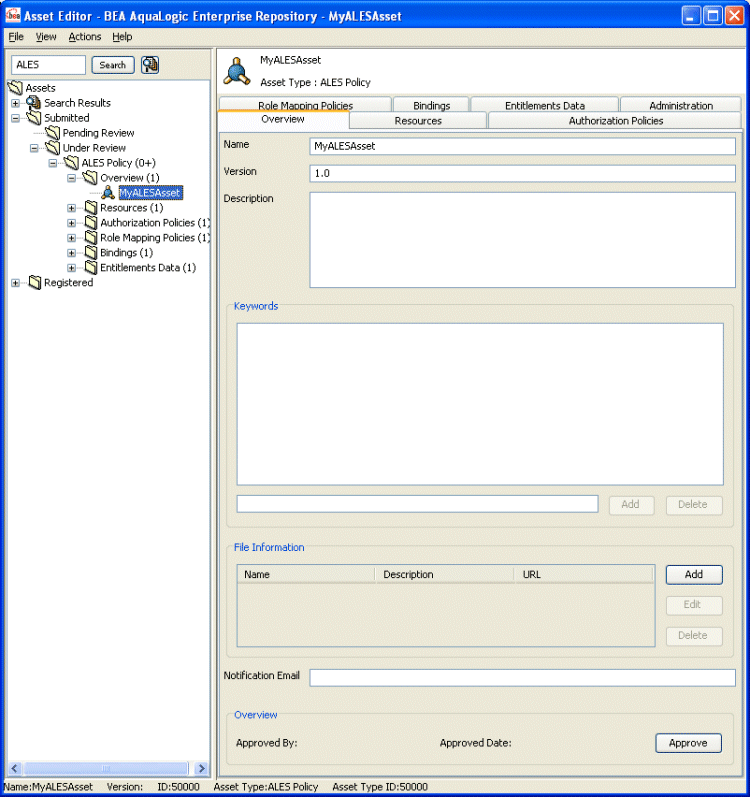
Task: Click Add button in Keywords section
Action: [631, 505]
